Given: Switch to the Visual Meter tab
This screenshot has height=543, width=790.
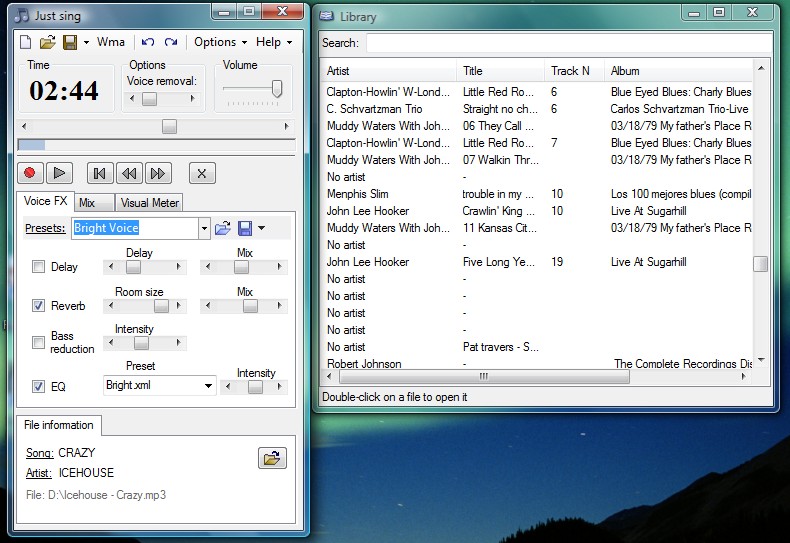Looking at the screenshot, I should (149, 203).
